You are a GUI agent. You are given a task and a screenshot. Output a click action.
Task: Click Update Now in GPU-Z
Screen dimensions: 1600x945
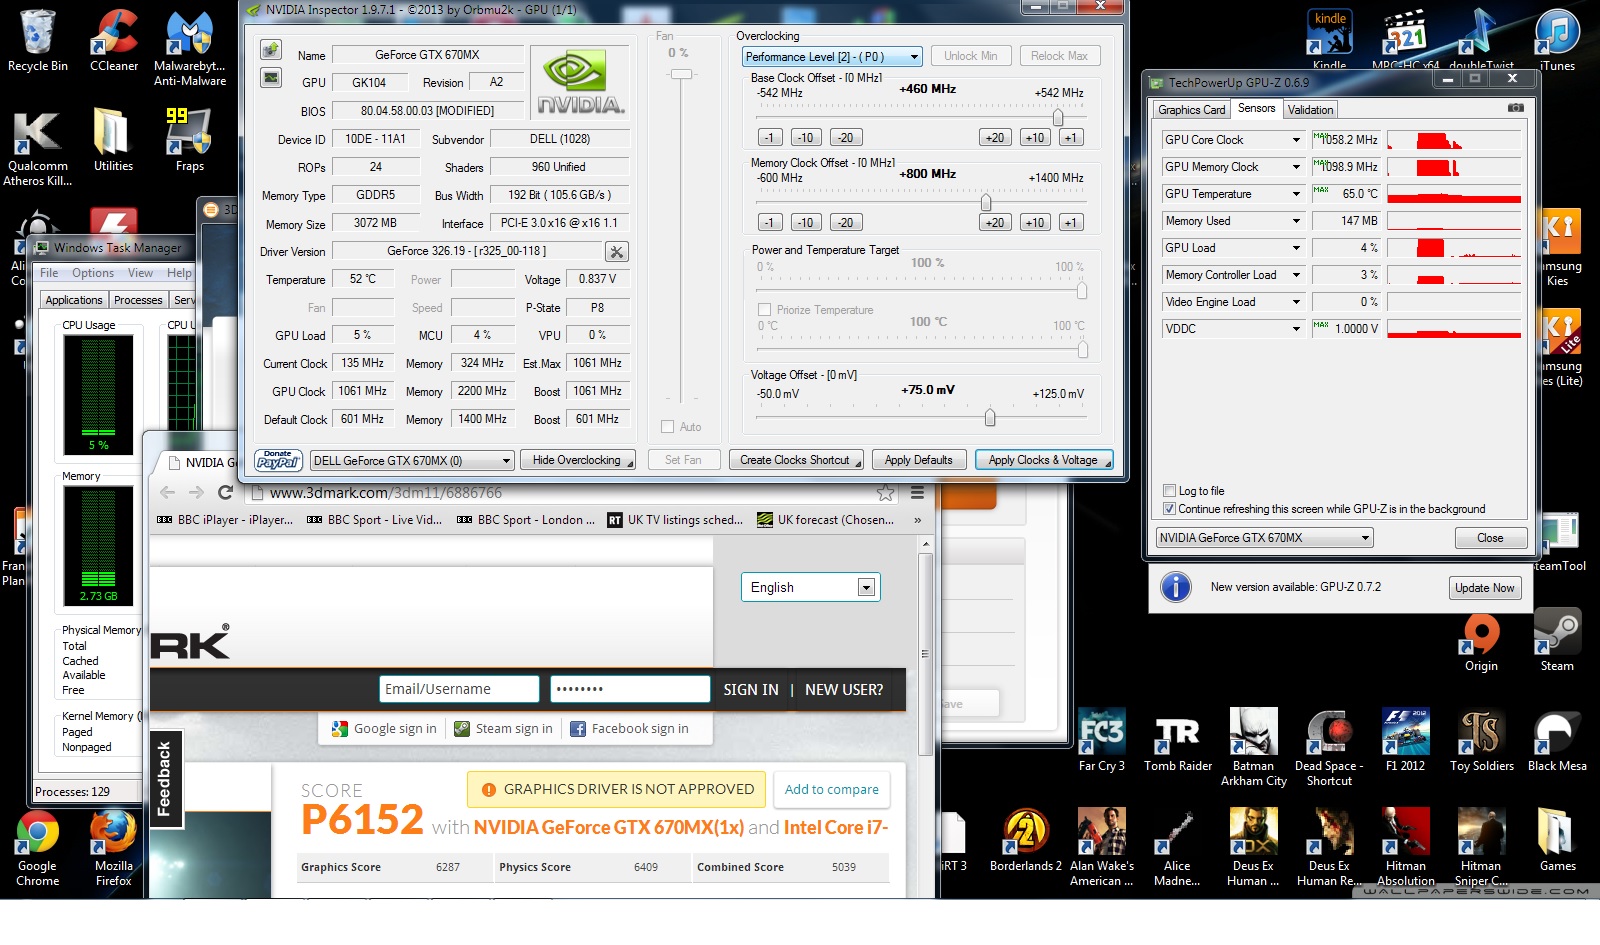[x=1485, y=588]
